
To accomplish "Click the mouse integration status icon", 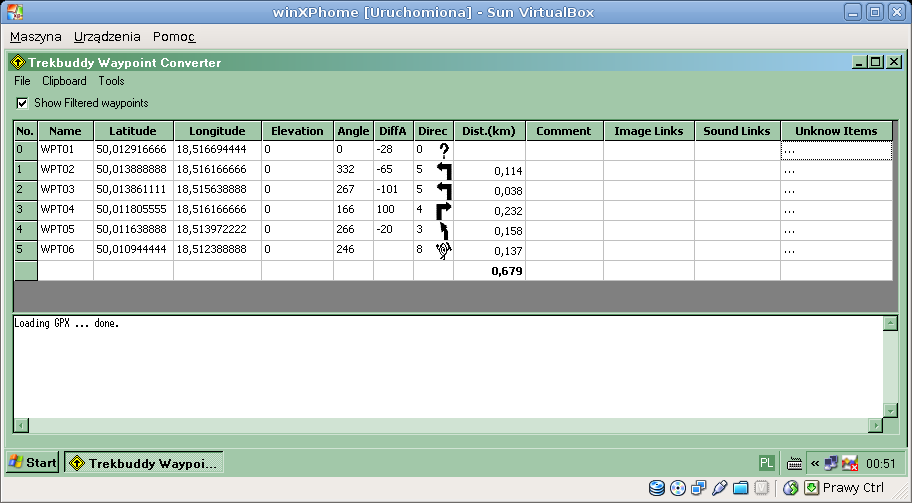I will pyautogui.click(x=790, y=487).
